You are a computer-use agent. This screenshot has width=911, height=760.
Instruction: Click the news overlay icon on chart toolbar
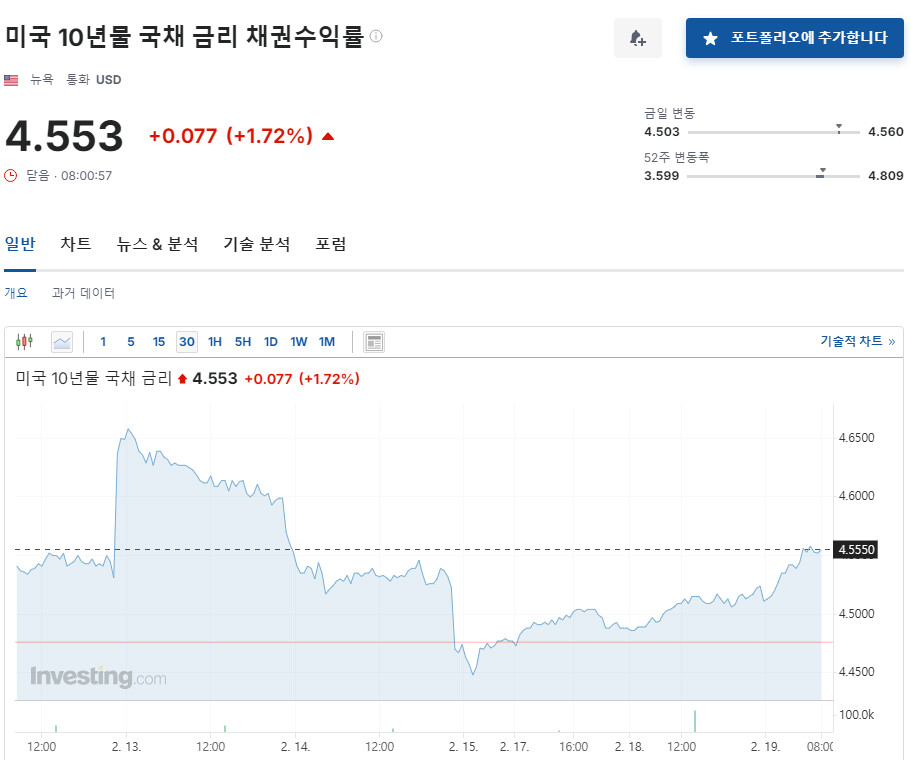point(374,342)
